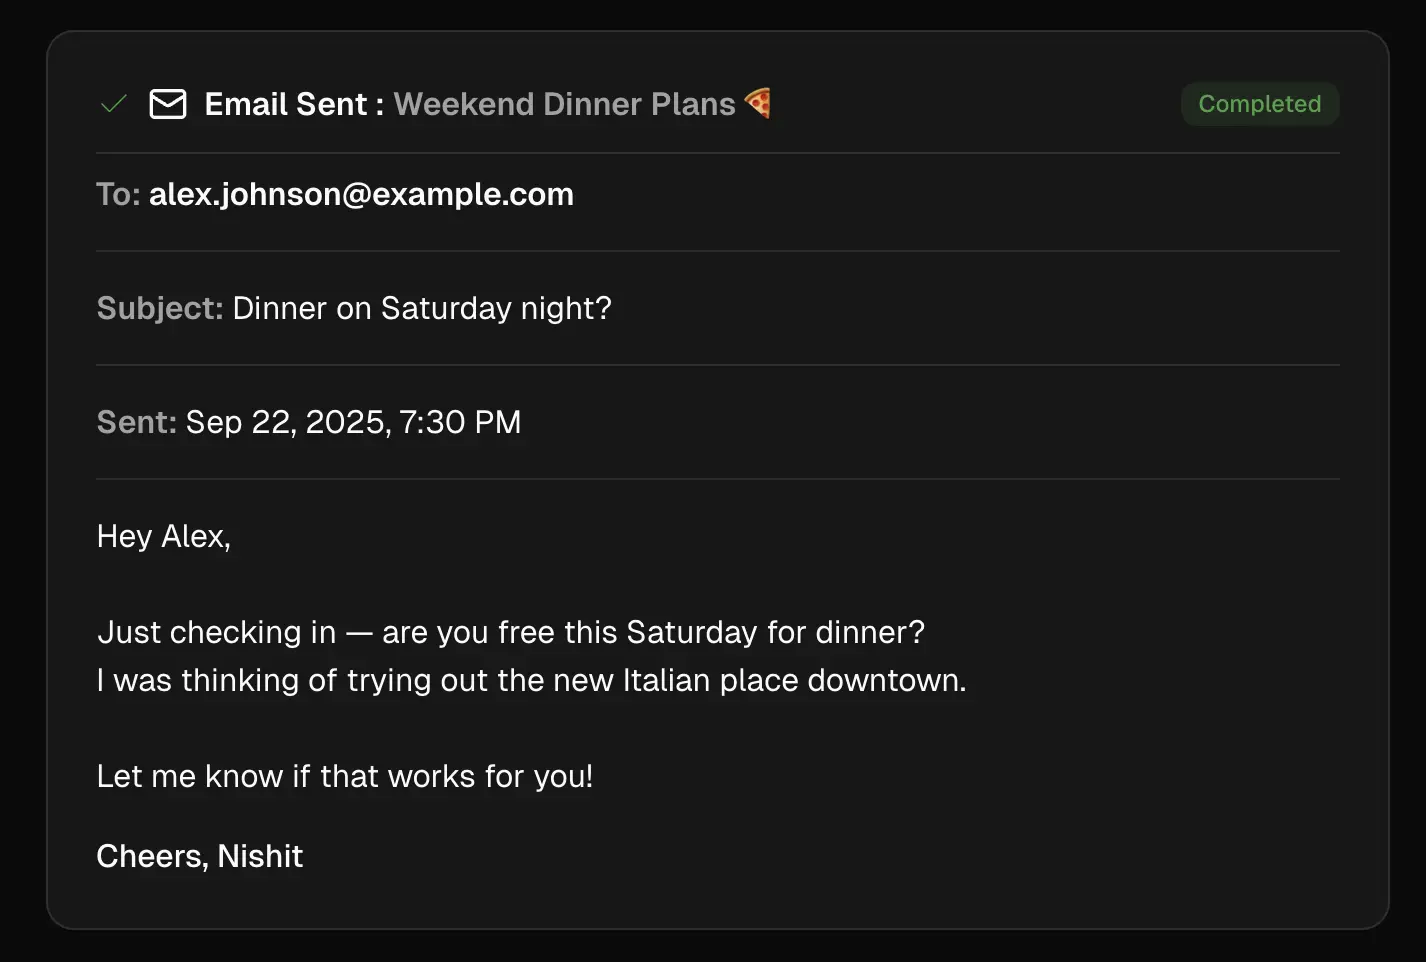Screen dimensions: 1426x962
Task: Click the green checkmark icon
Action: [114, 104]
